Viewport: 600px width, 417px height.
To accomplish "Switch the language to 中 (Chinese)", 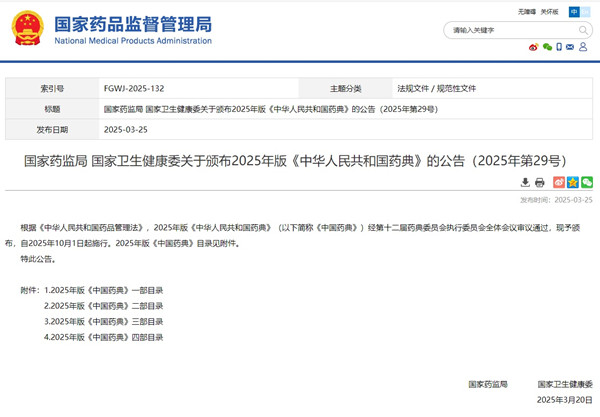I will (x=574, y=12).
